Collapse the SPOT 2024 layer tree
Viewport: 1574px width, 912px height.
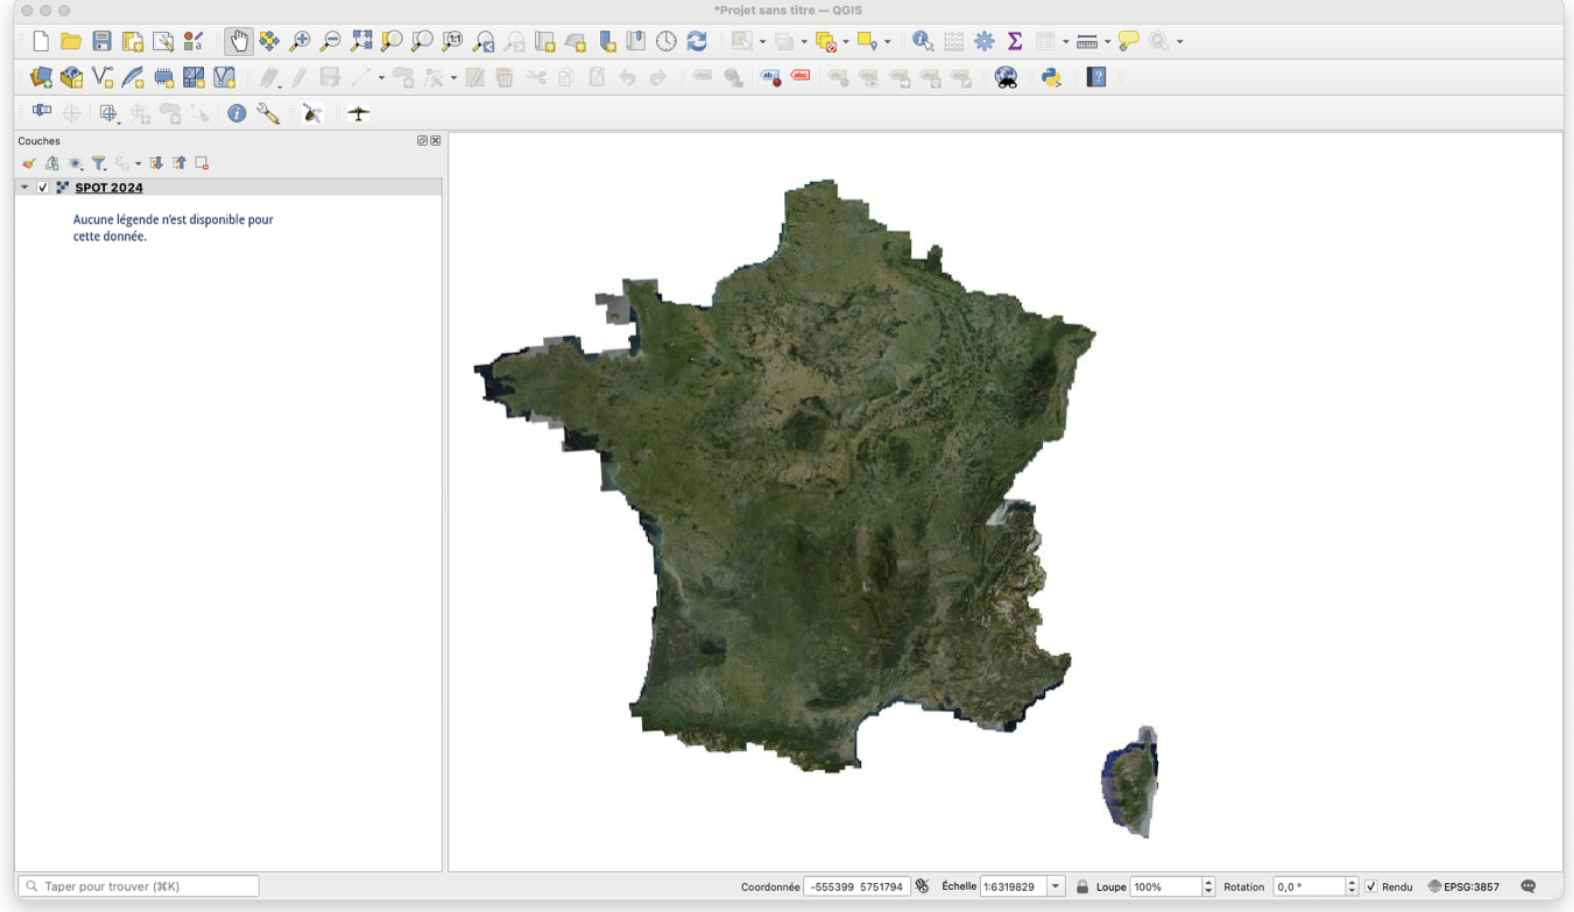click(25, 187)
